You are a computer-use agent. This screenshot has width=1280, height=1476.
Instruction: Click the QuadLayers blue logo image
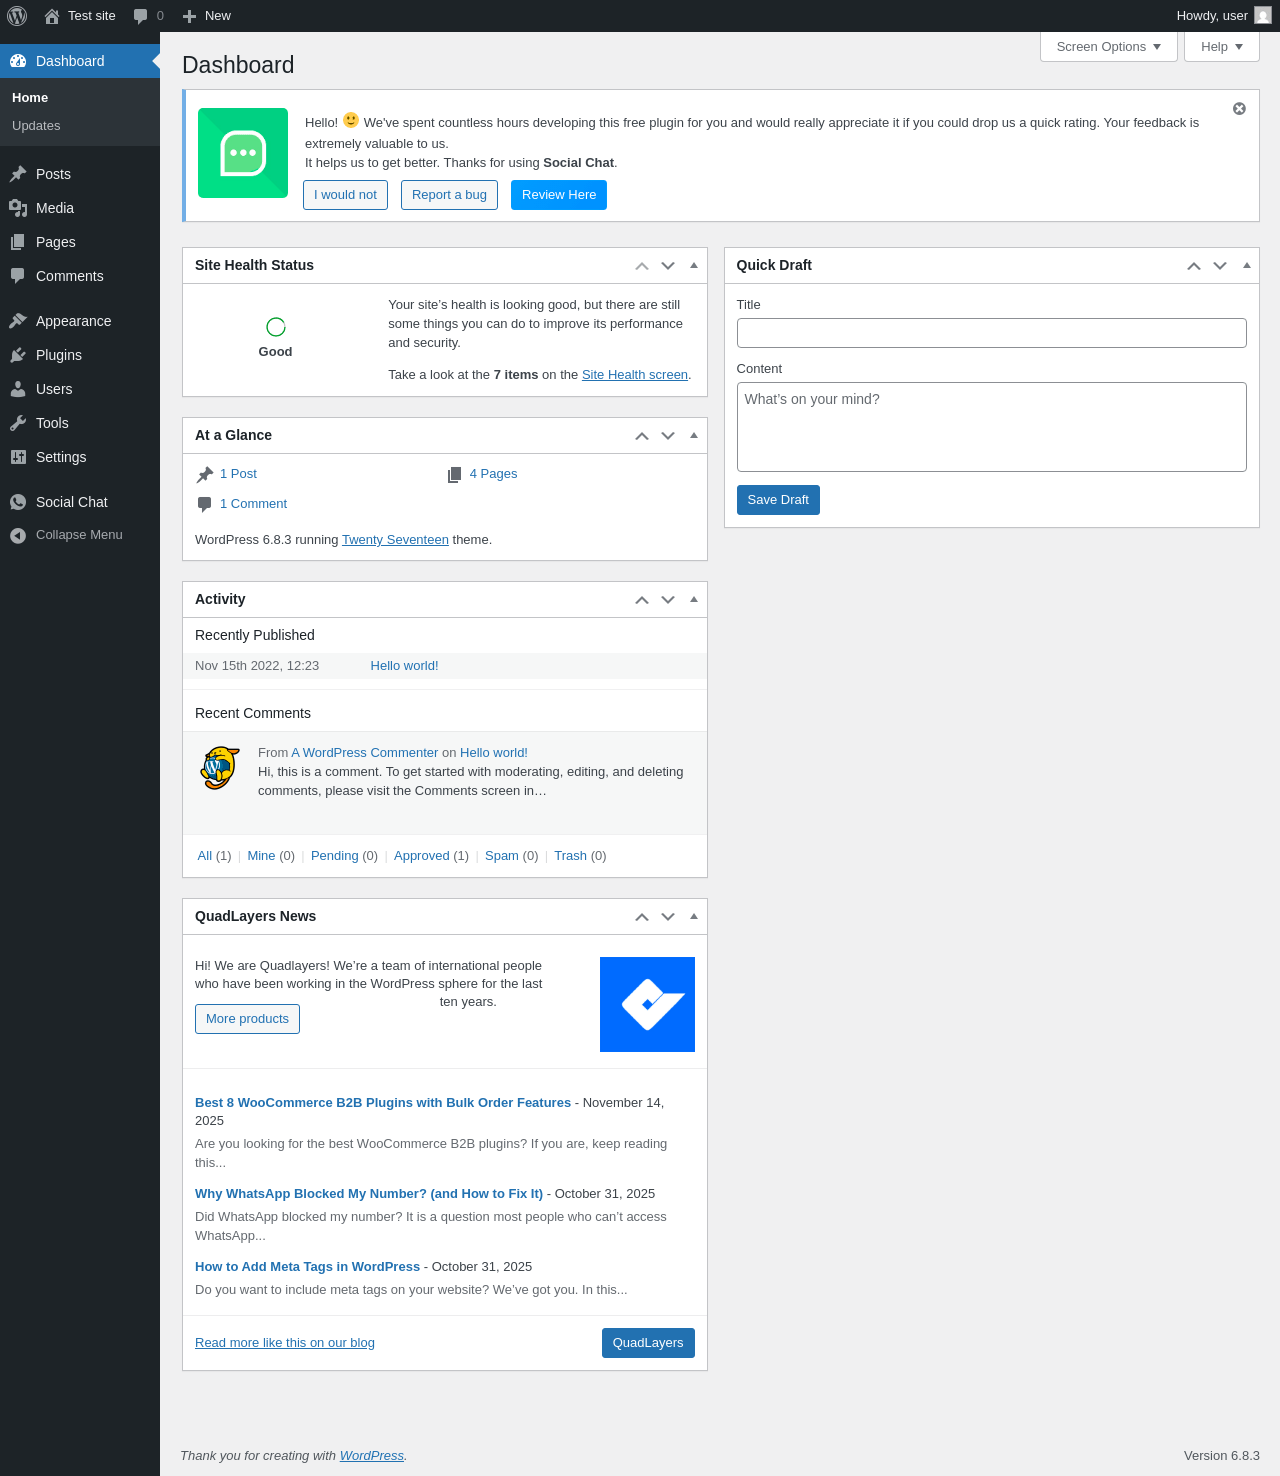tap(647, 1004)
